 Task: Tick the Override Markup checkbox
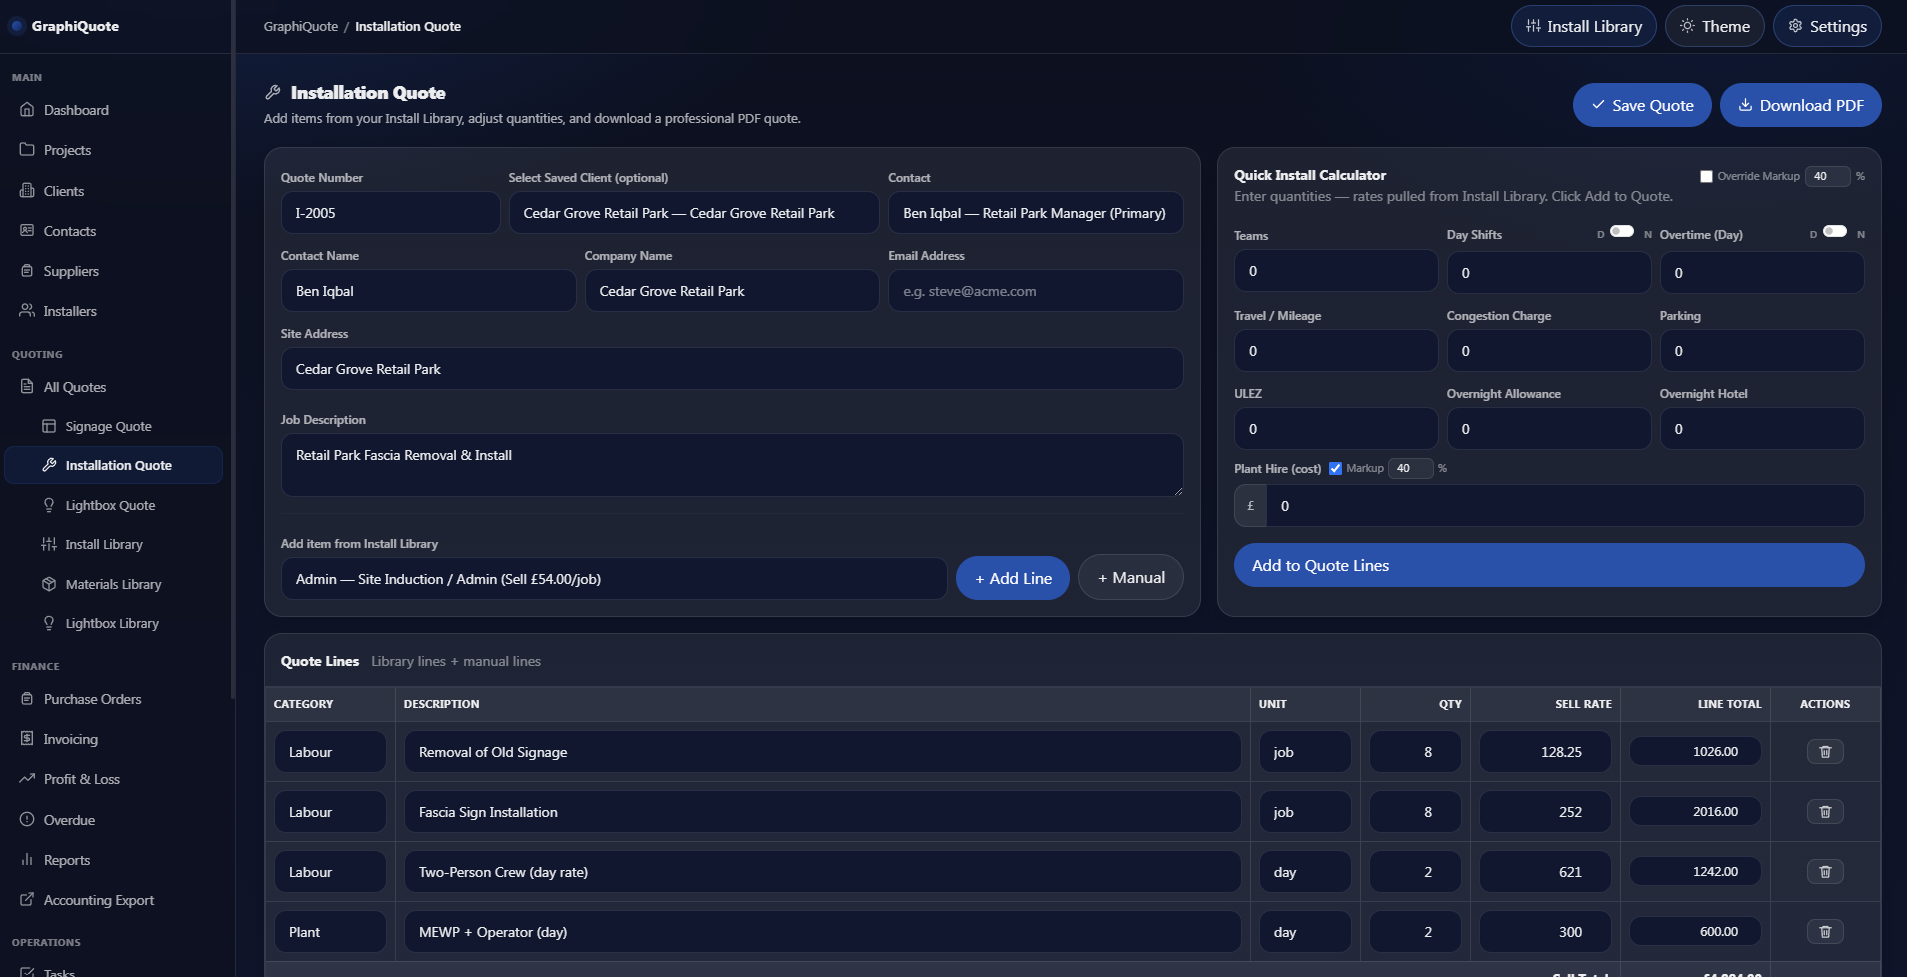tap(1706, 176)
